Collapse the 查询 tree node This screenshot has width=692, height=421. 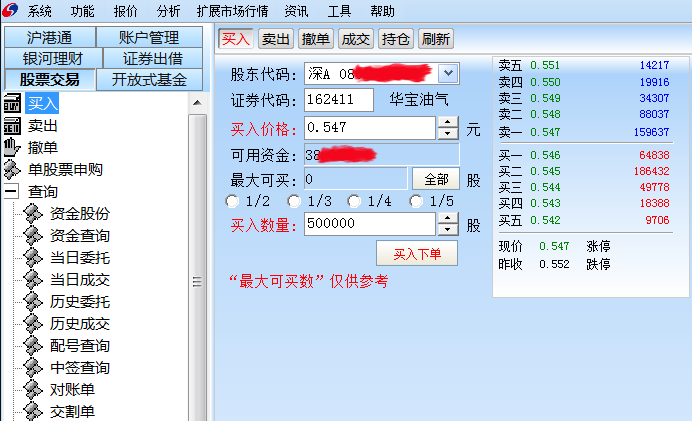click(11, 192)
